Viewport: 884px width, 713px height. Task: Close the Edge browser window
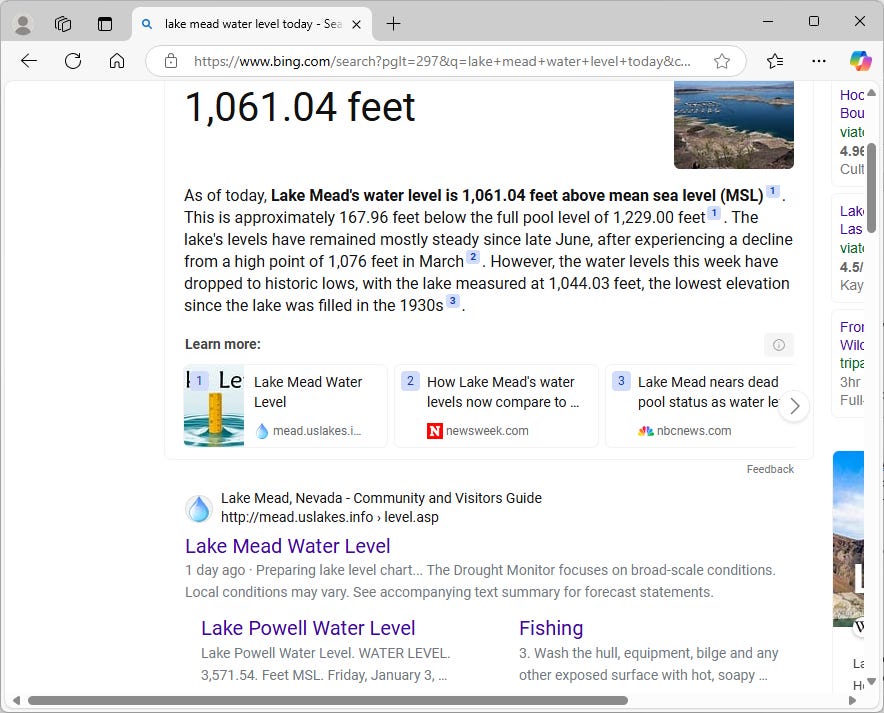point(859,21)
